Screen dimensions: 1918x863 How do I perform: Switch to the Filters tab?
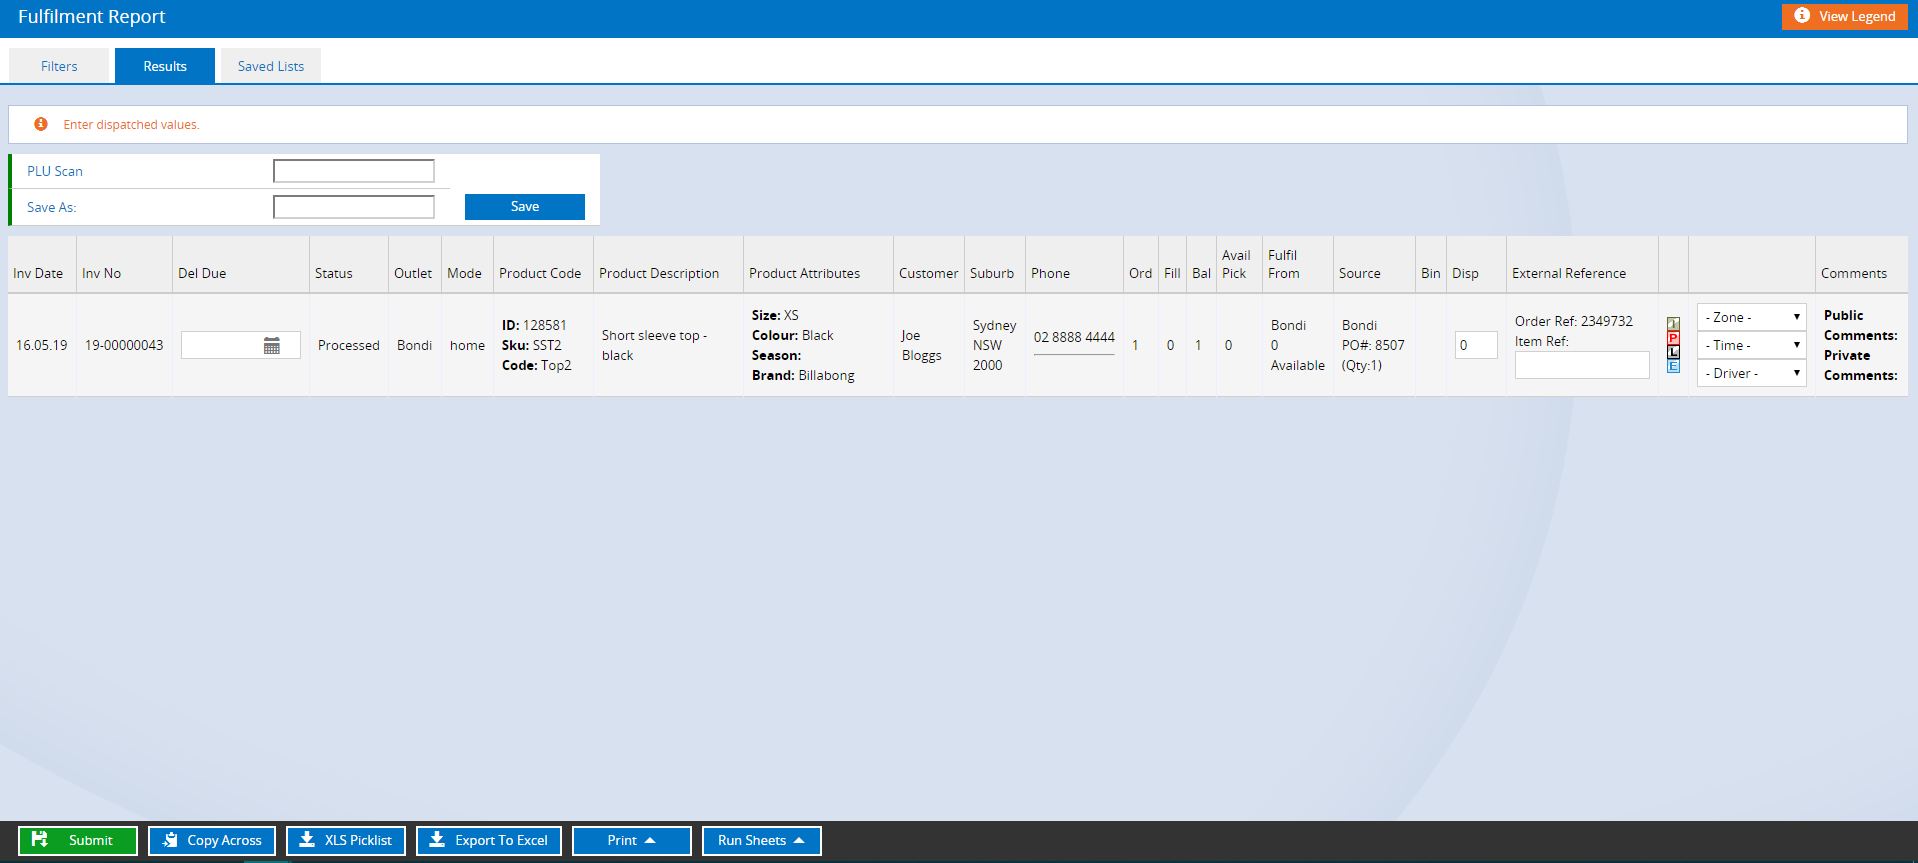[59, 66]
